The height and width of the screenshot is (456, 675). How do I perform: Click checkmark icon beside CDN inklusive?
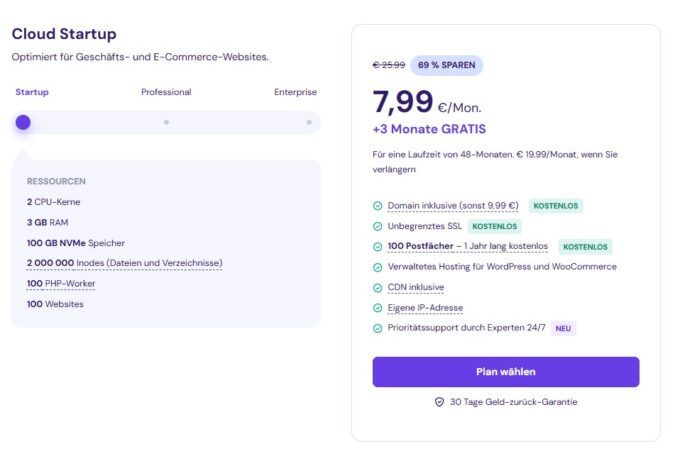(377, 288)
